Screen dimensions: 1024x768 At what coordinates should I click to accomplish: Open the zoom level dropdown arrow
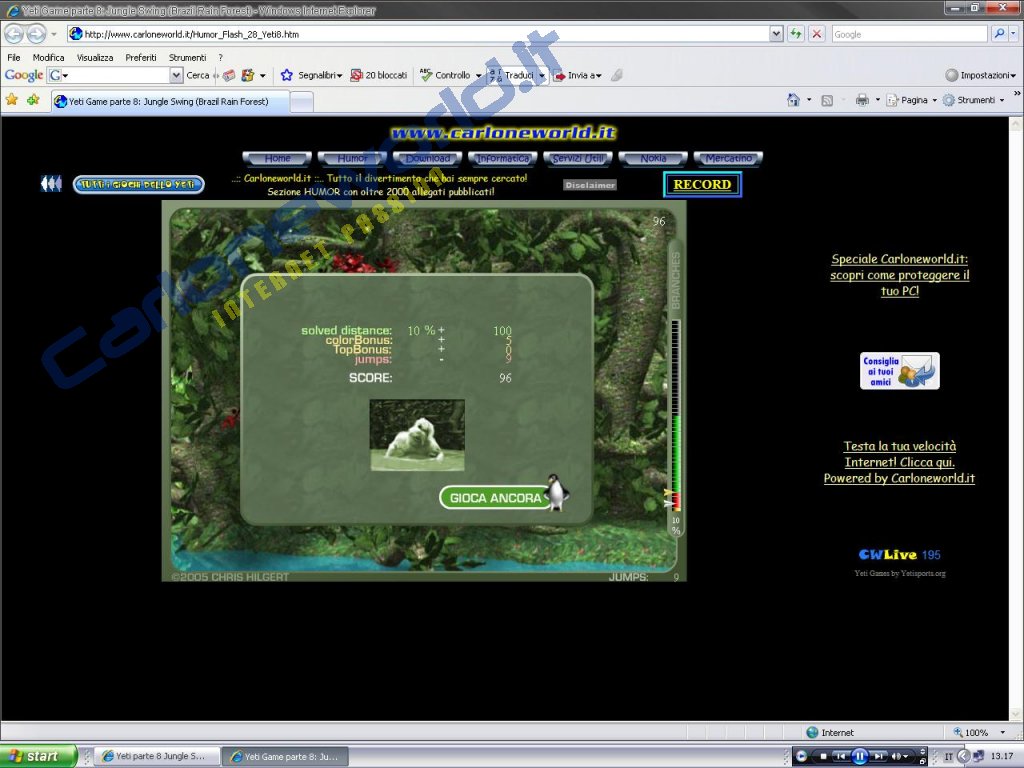click(1002, 733)
